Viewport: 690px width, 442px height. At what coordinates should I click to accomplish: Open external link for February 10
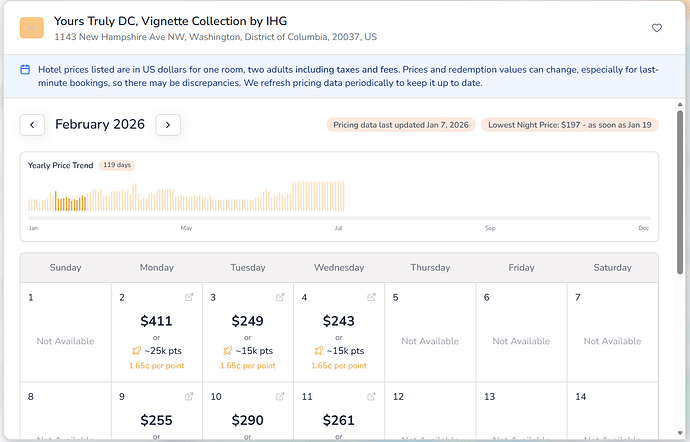point(280,397)
